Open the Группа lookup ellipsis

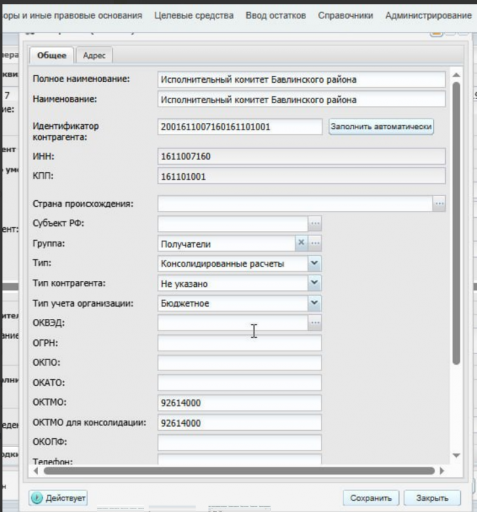315,243
